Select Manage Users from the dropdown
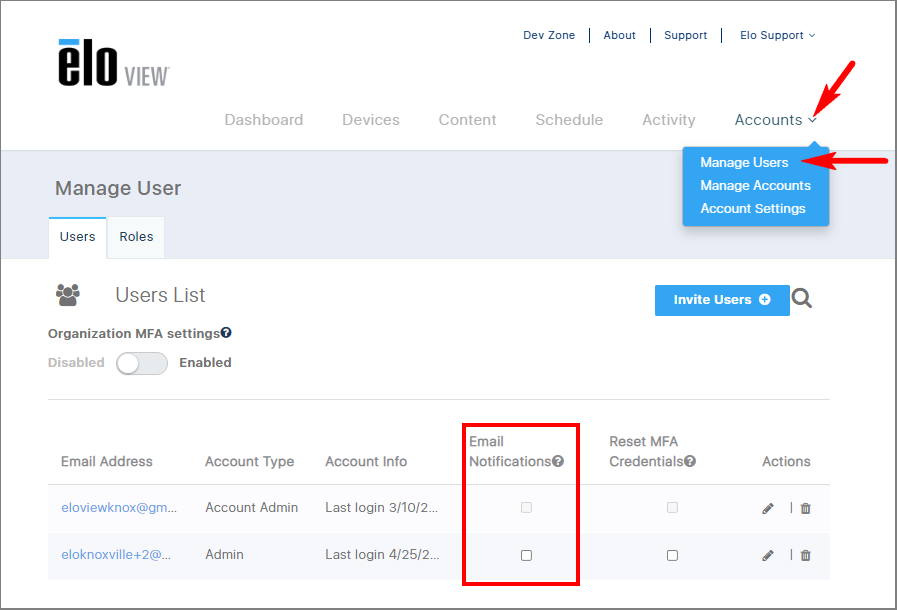The image size is (897, 610). [744, 163]
